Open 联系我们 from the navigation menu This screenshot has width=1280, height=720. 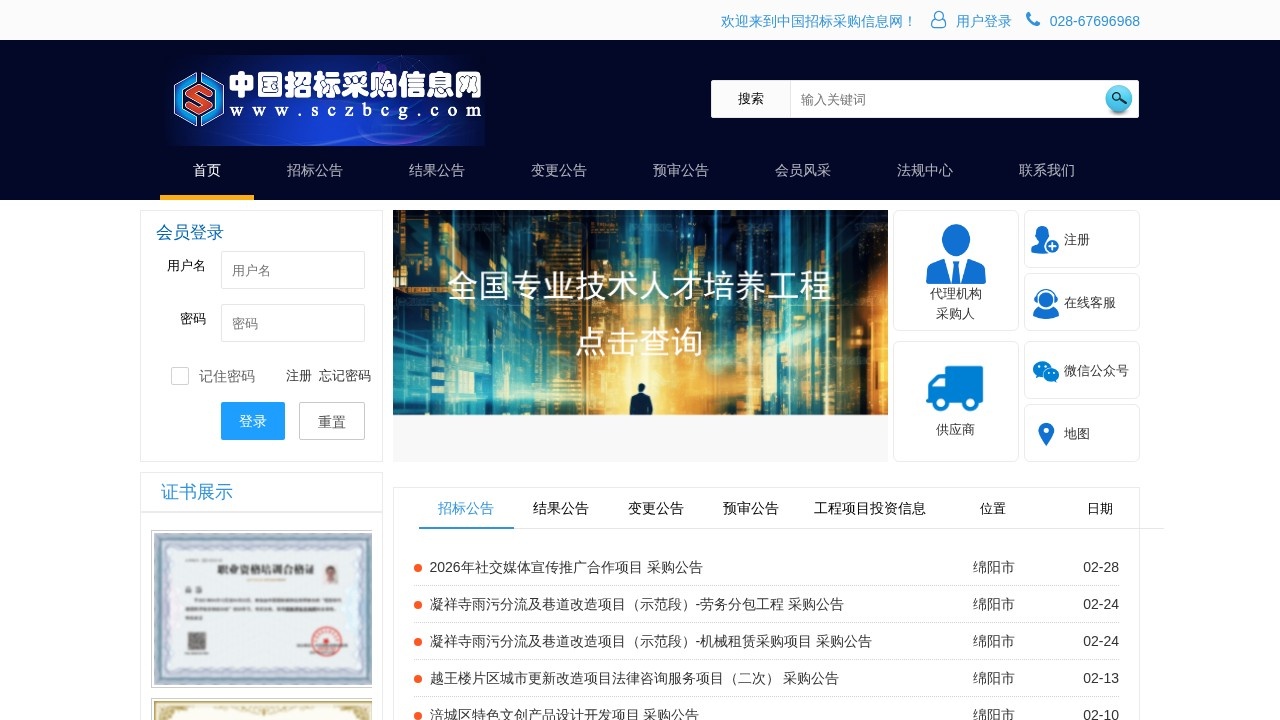(1046, 170)
